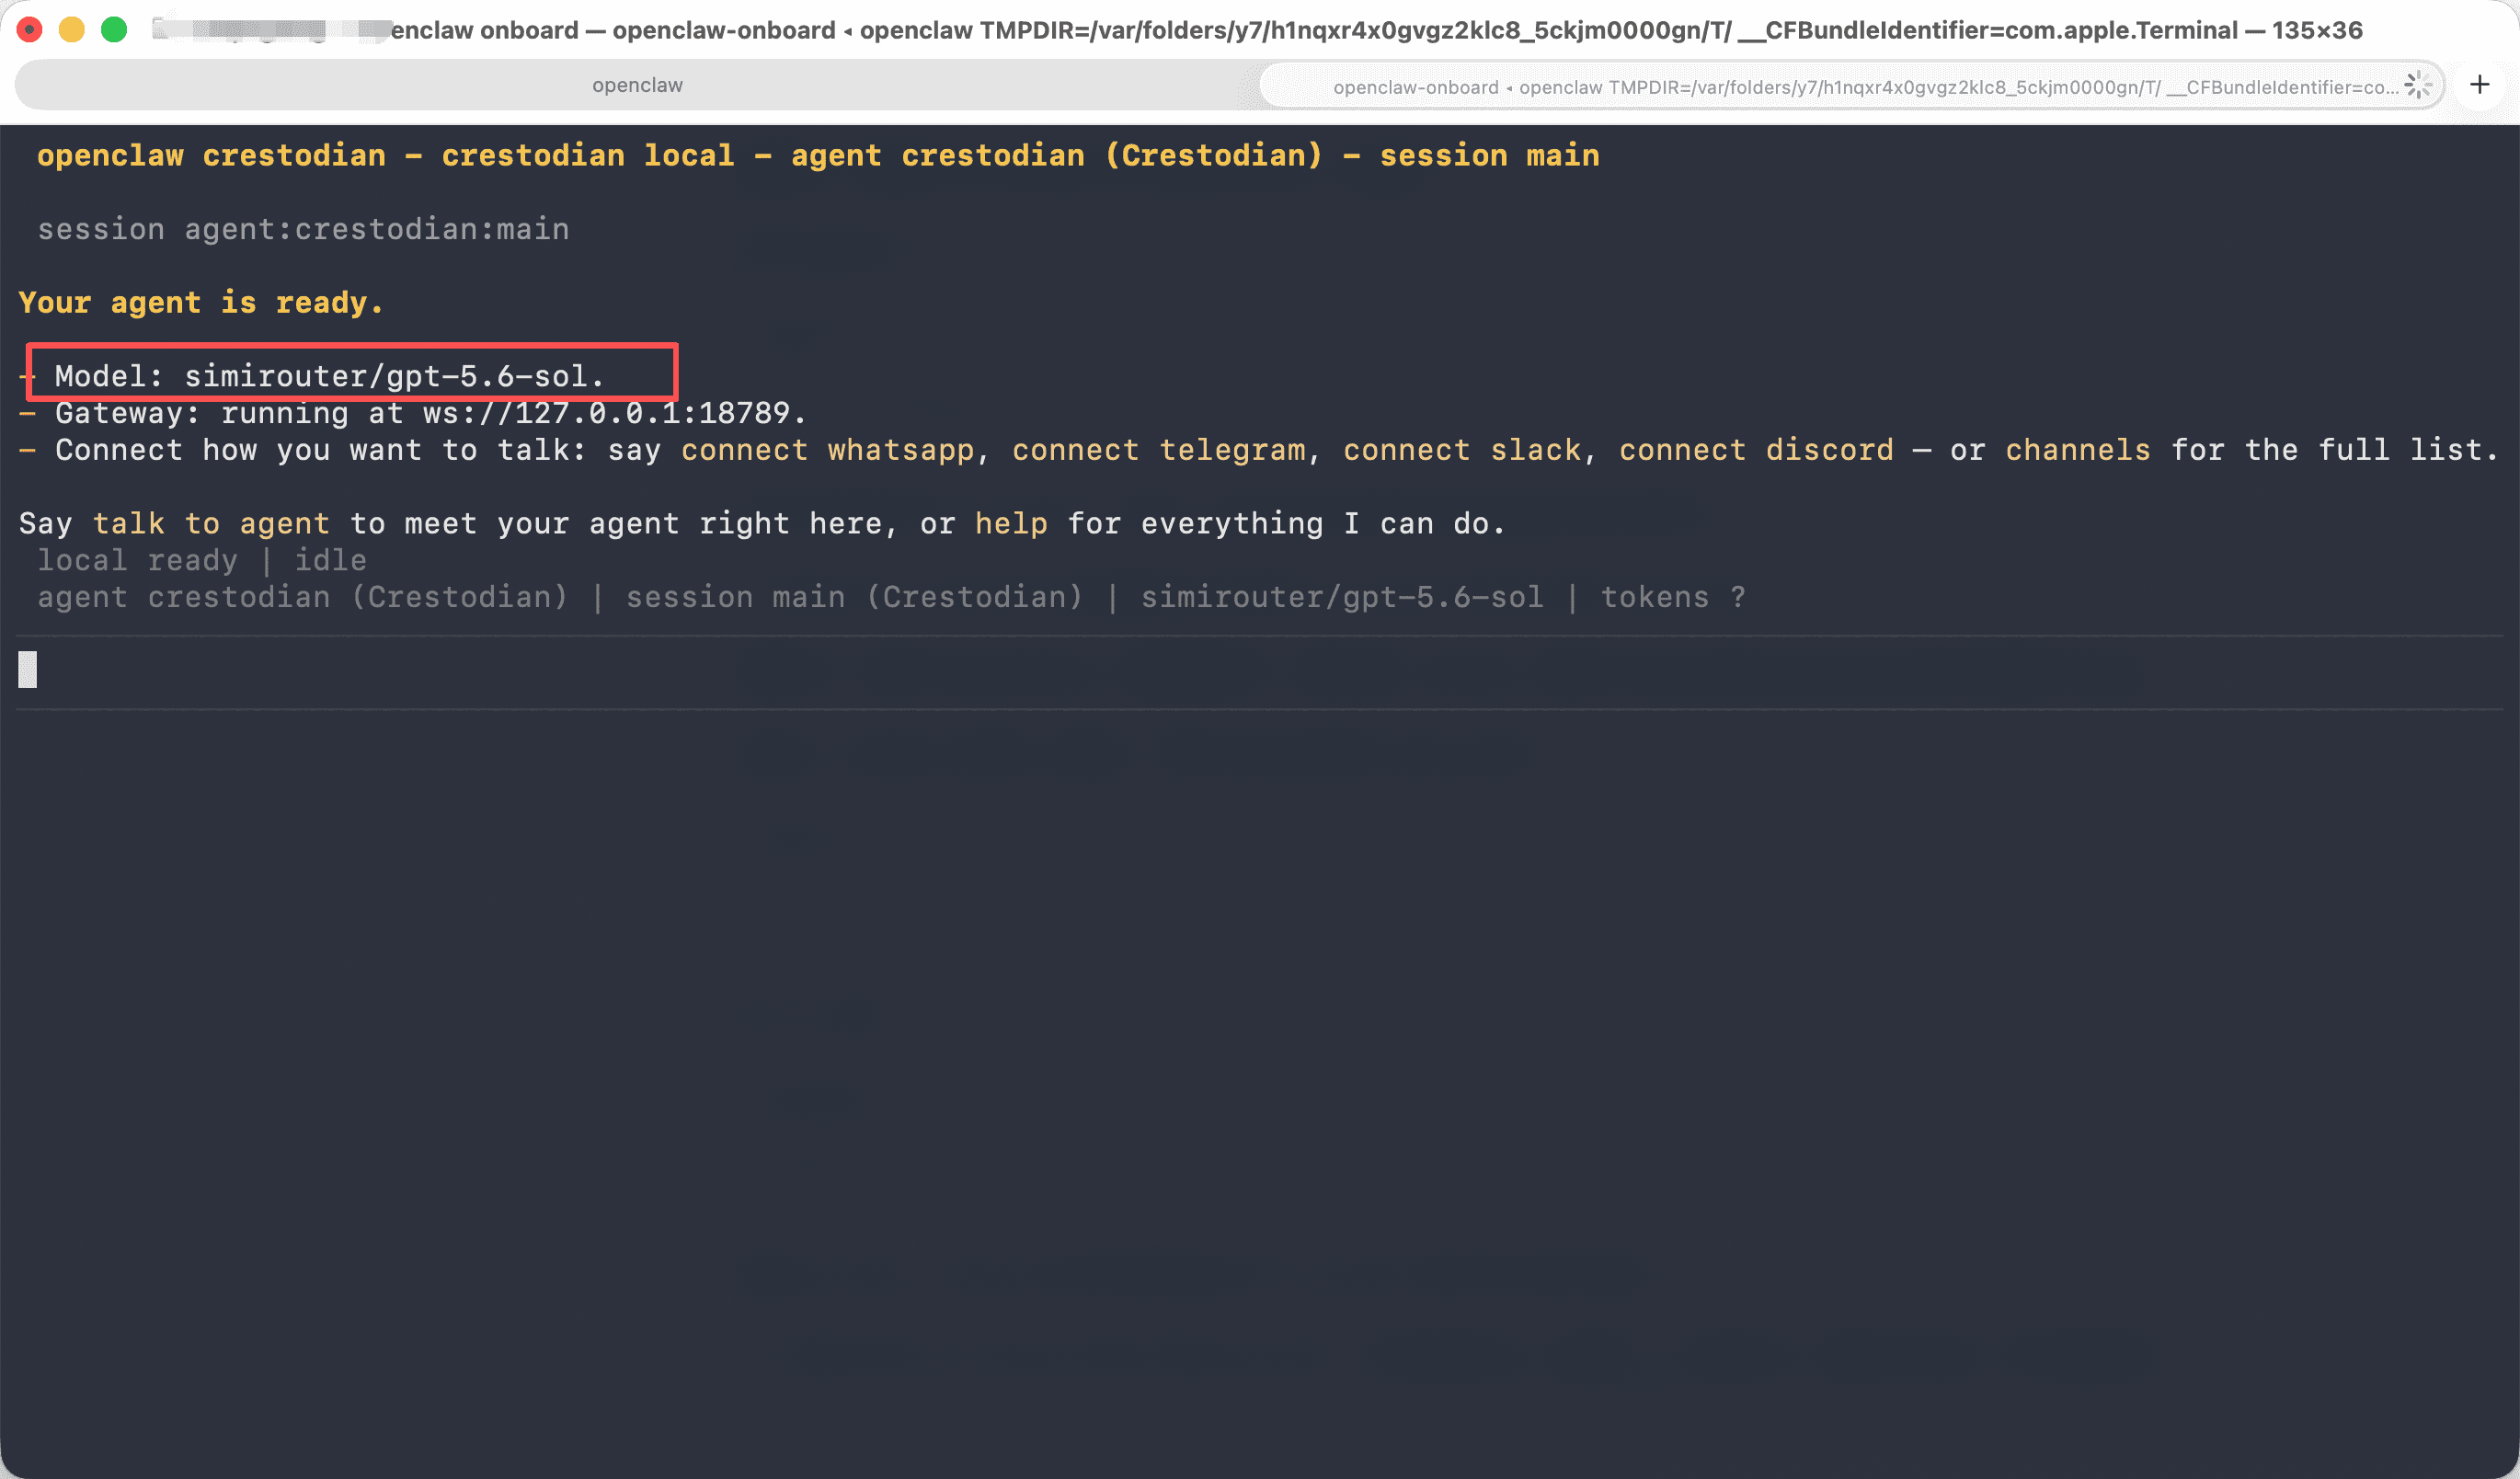Click 'tokens ?' in the status line
This screenshot has height=1479, width=2520.
pyautogui.click(x=1673, y=597)
